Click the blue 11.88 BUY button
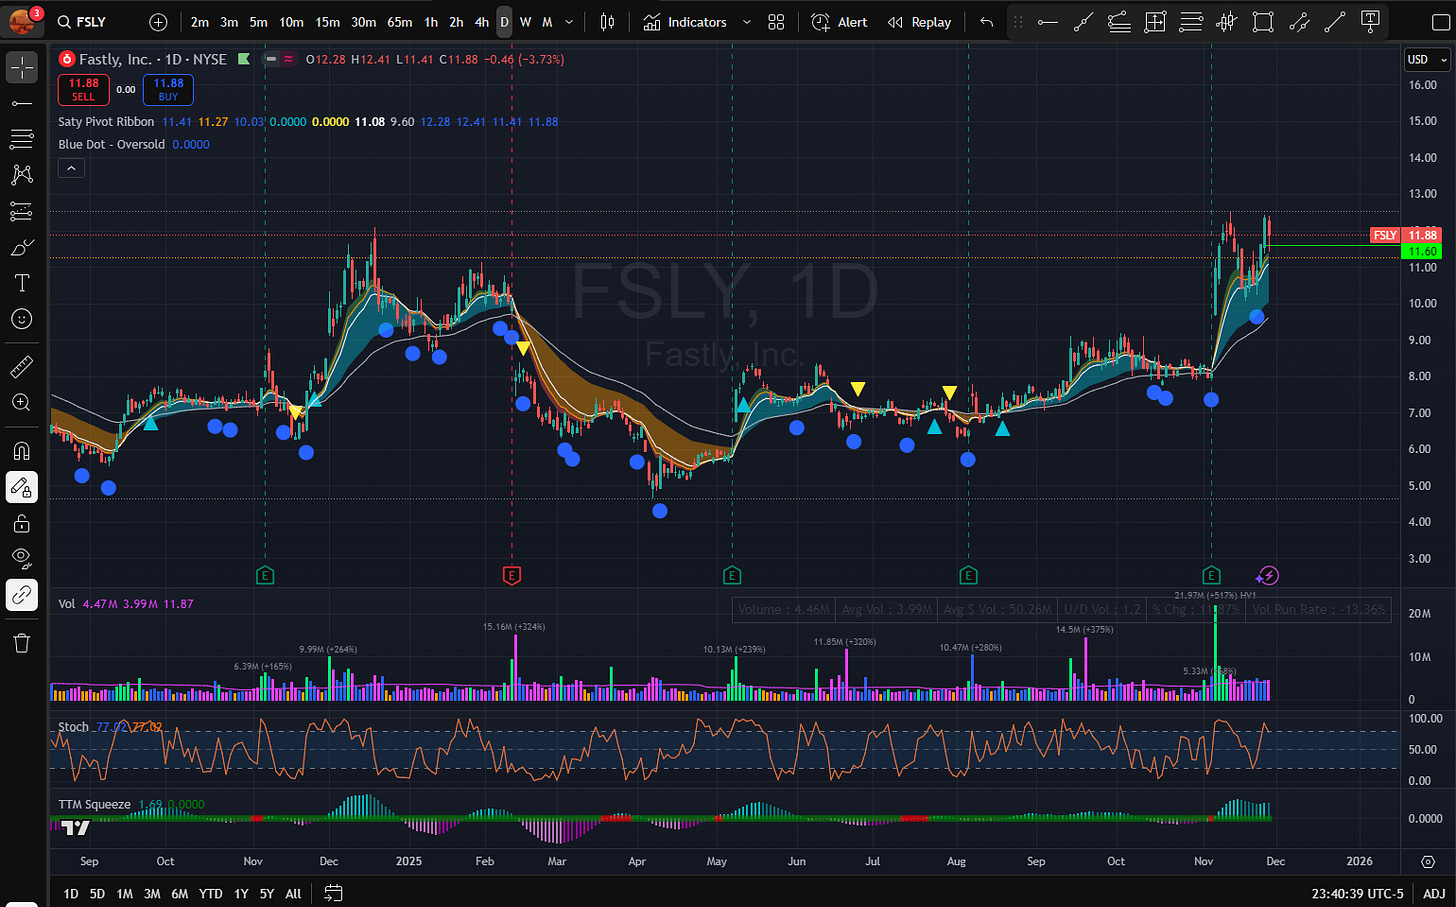The height and width of the screenshot is (907, 1456). coord(168,90)
